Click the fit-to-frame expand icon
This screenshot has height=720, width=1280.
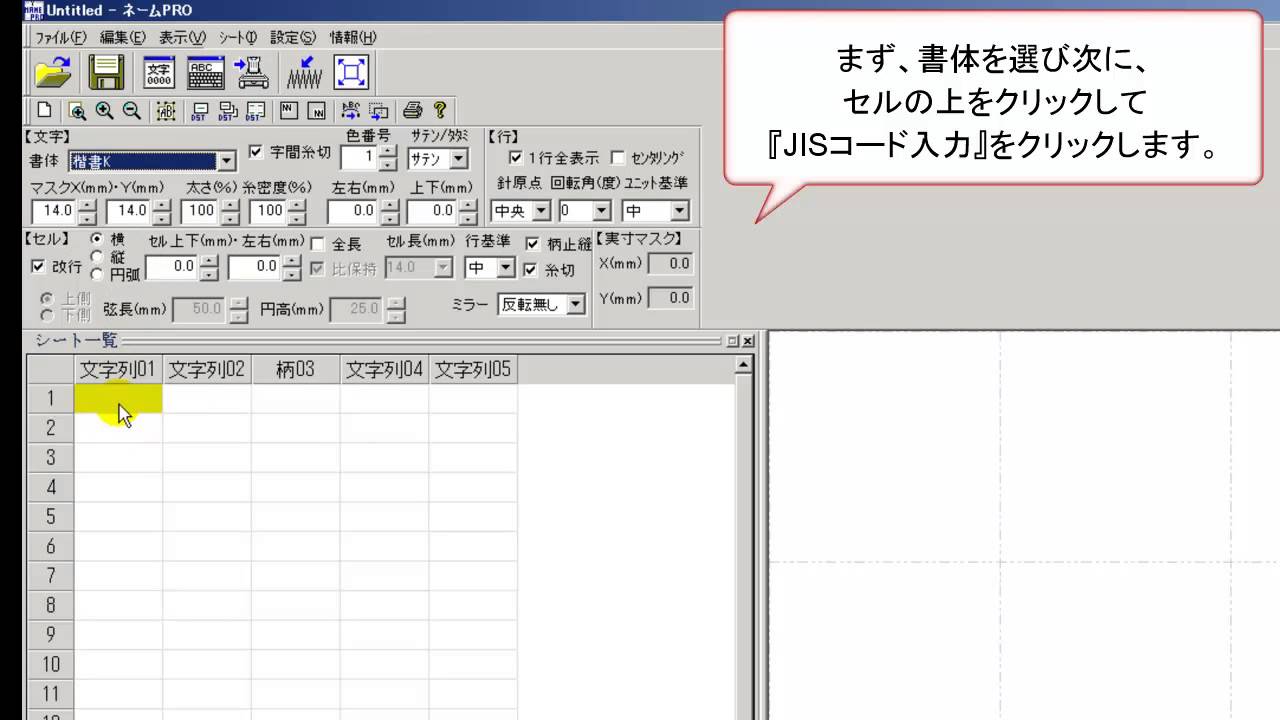click(x=350, y=72)
